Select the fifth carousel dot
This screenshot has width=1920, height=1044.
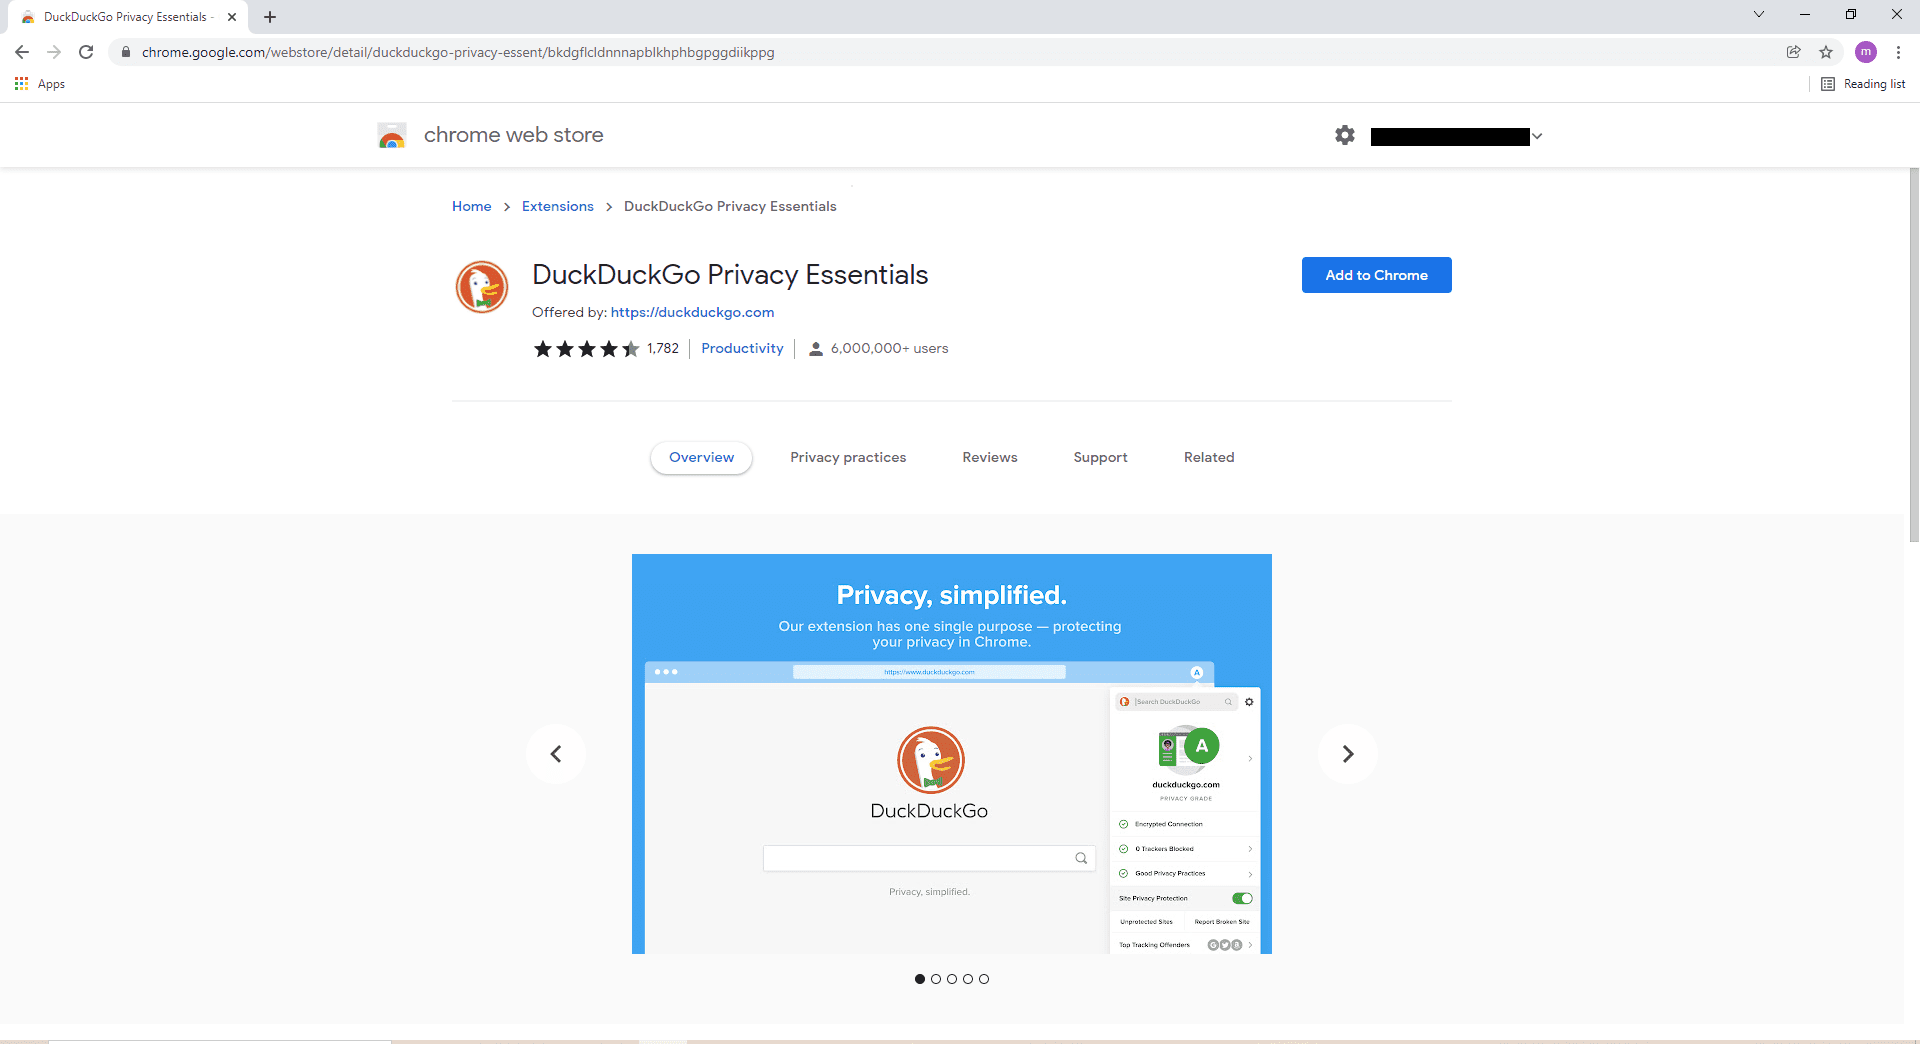click(984, 979)
